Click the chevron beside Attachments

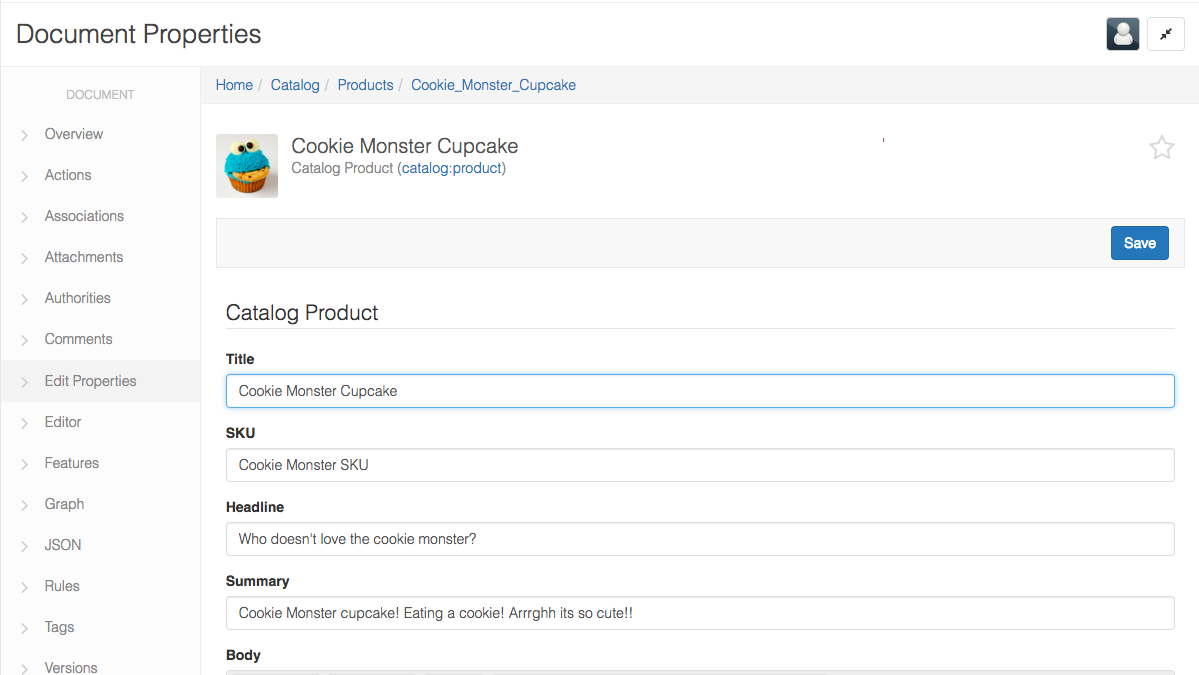24,258
